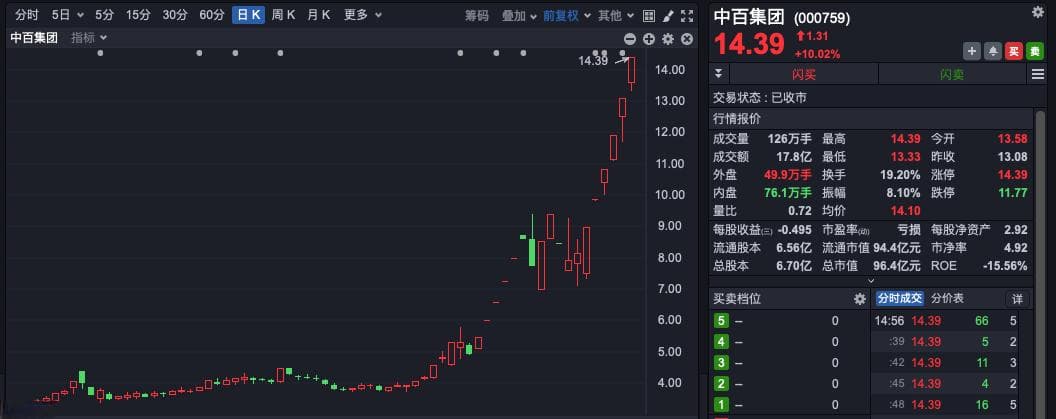Screen dimensions: 1056x419
Task: Click the 10.00 price axis label
Action: (670, 195)
